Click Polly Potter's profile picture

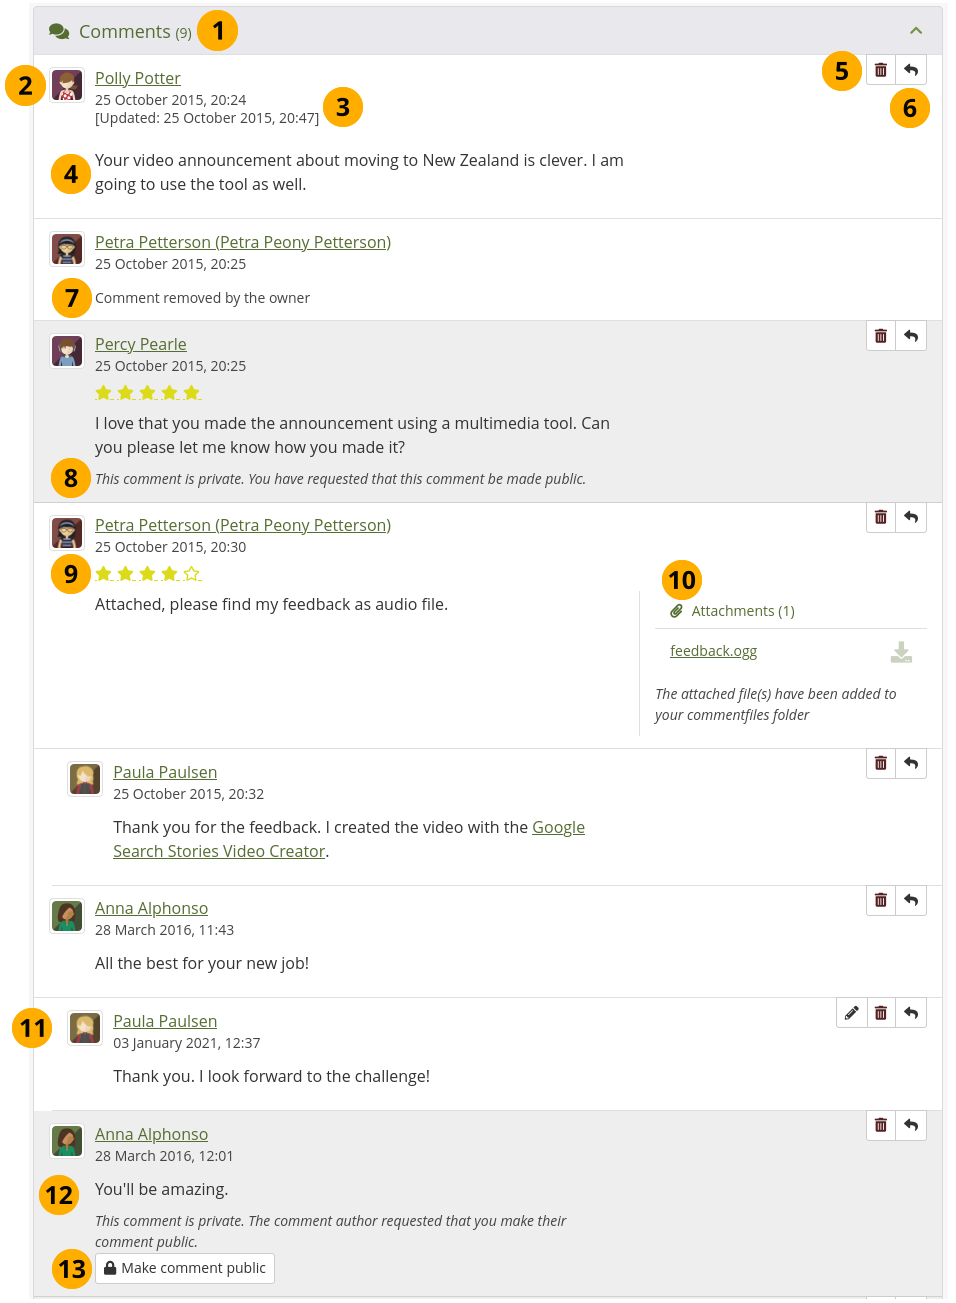pyautogui.click(x=67, y=85)
